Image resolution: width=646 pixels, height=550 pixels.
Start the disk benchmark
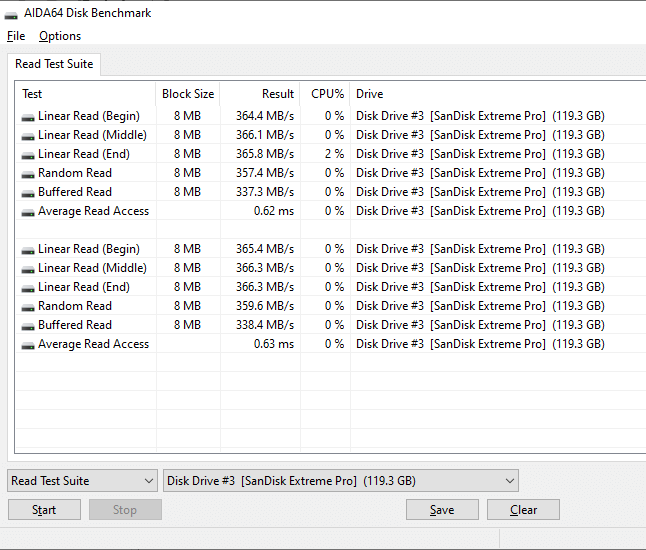(44, 510)
